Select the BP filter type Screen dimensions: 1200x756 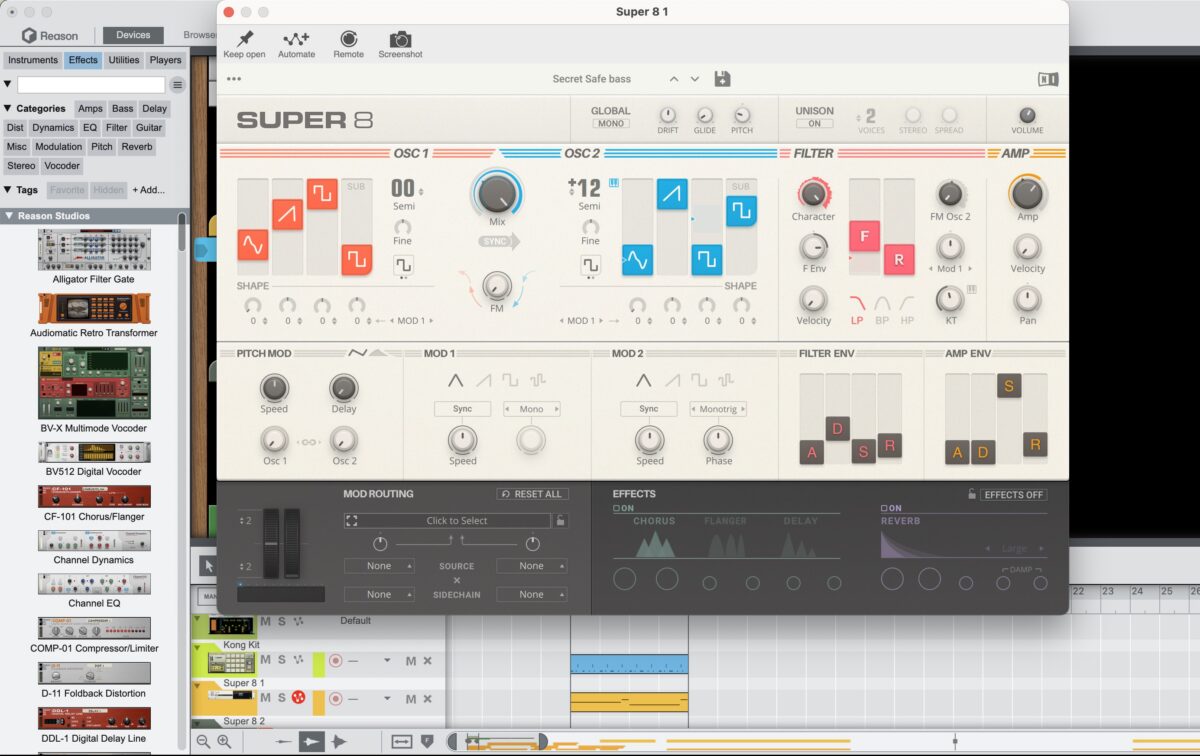click(883, 308)
